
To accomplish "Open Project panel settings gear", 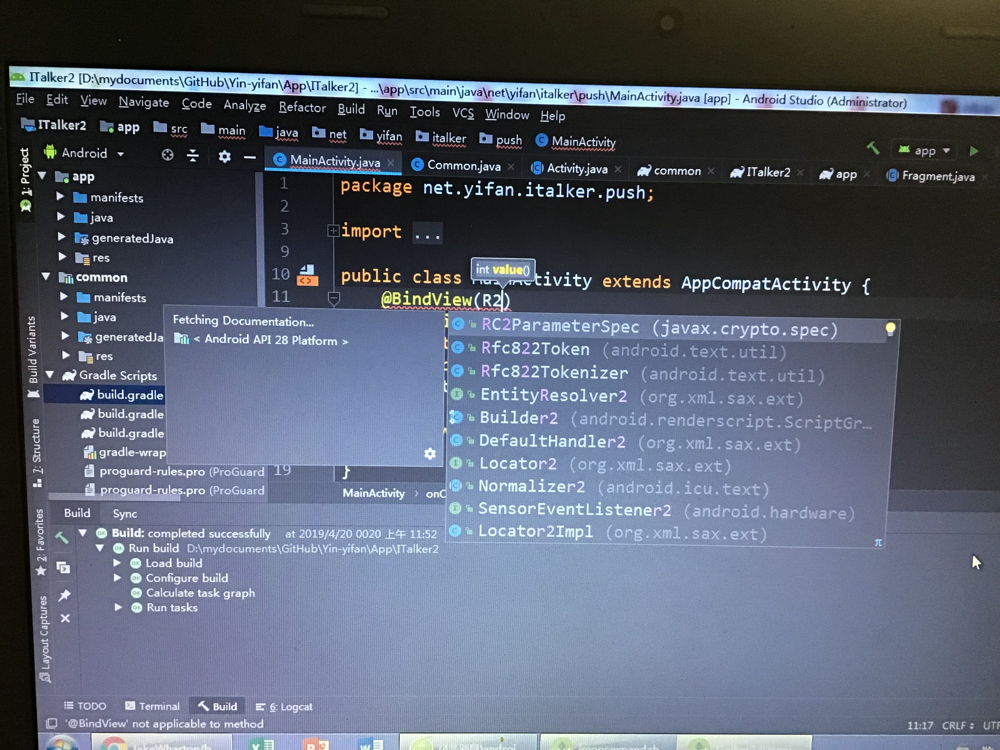I will [x=224, y=156].
